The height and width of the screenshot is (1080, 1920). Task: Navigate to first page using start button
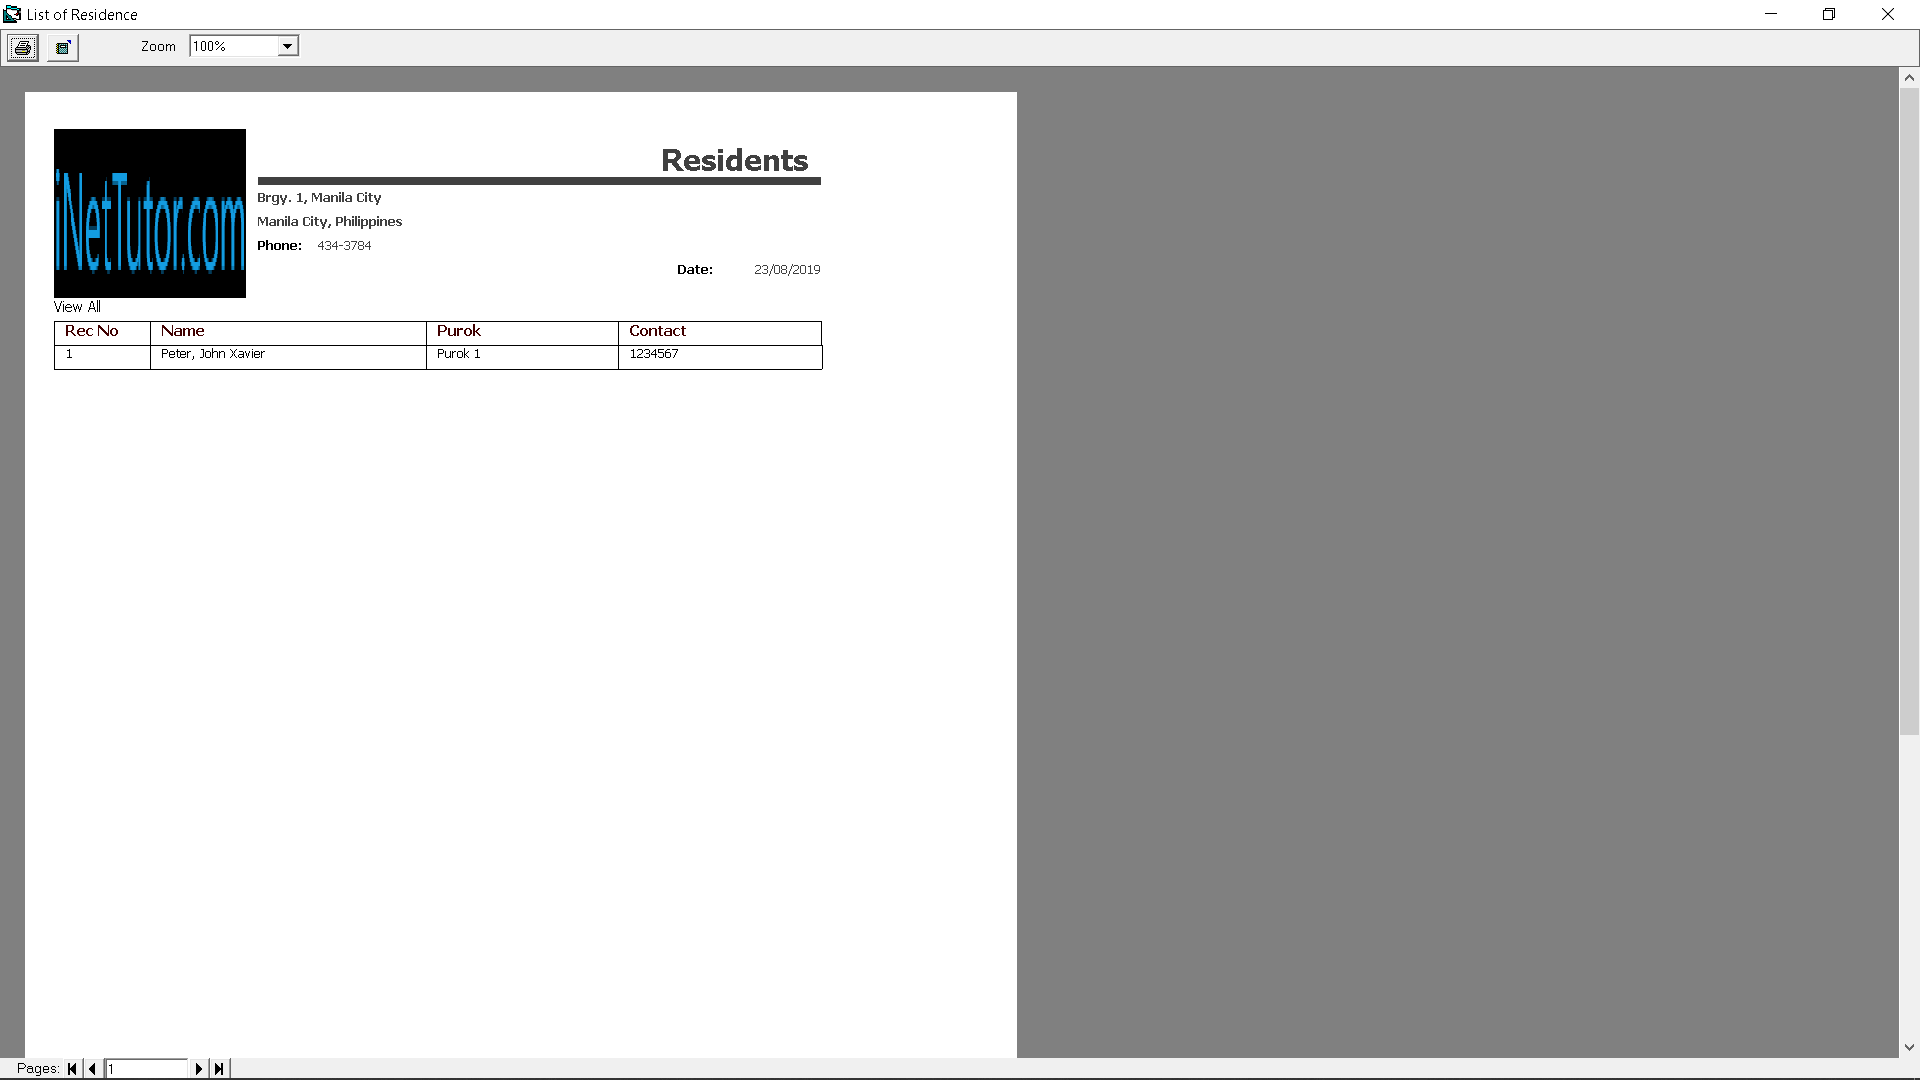(x=73, y=1068)
